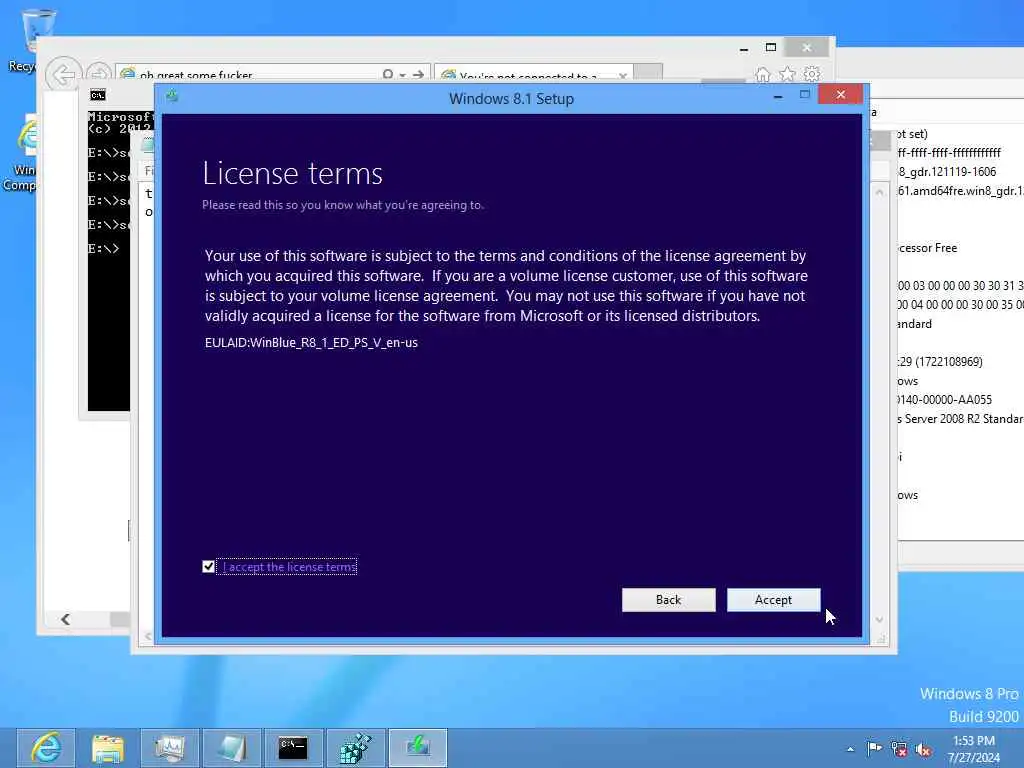The width and height of the screenshot is (1024, 768).
Task: Click the Setup icon in the title bar
Action: 172,96
